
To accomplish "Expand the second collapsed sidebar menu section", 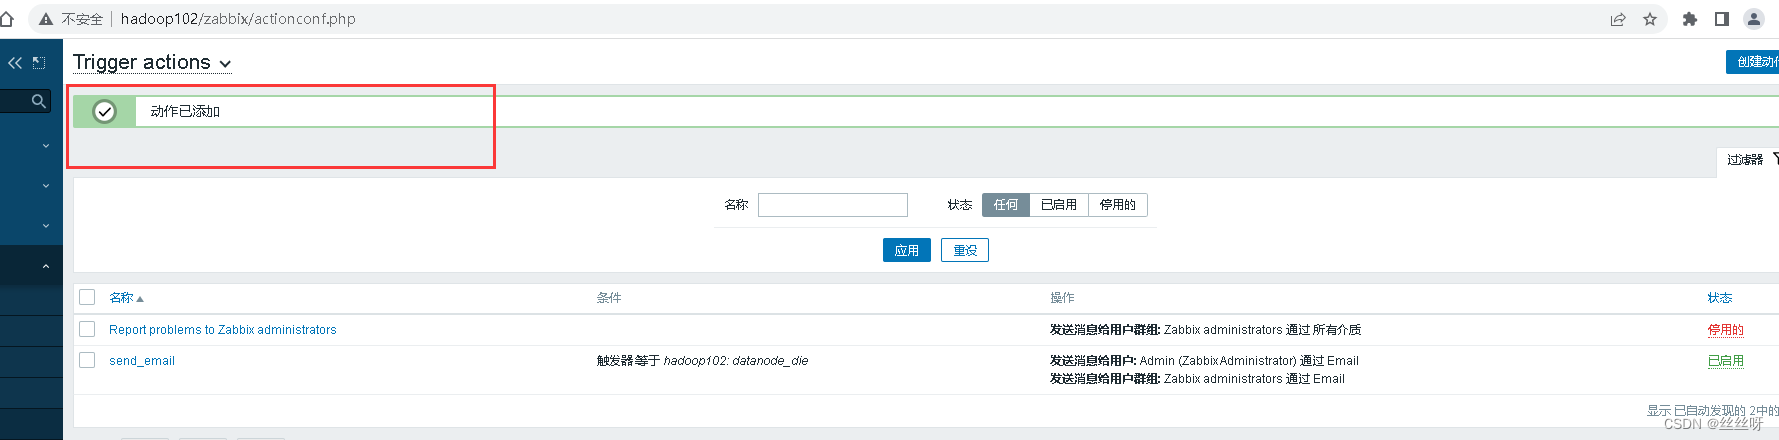I will [x=46, y=186].
